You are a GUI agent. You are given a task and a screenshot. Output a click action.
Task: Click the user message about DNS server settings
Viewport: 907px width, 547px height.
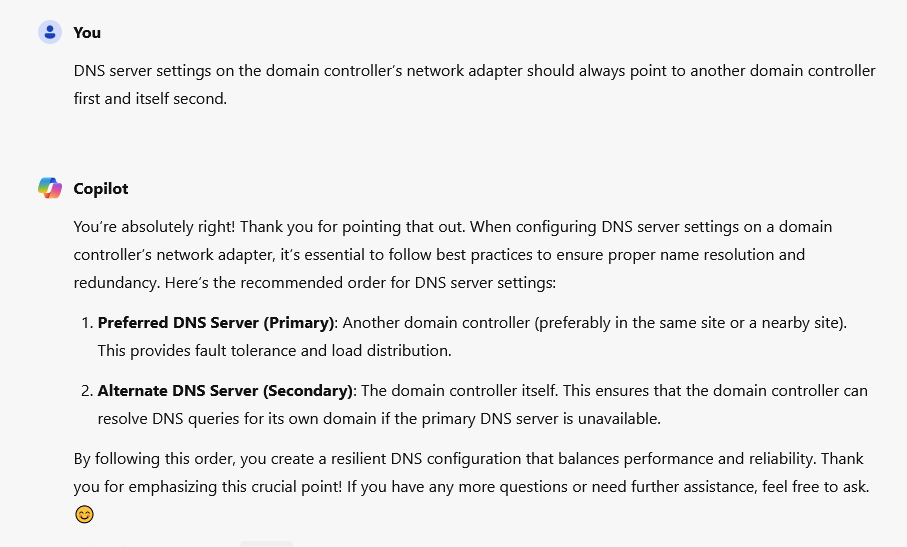click(x=474, y=84)
